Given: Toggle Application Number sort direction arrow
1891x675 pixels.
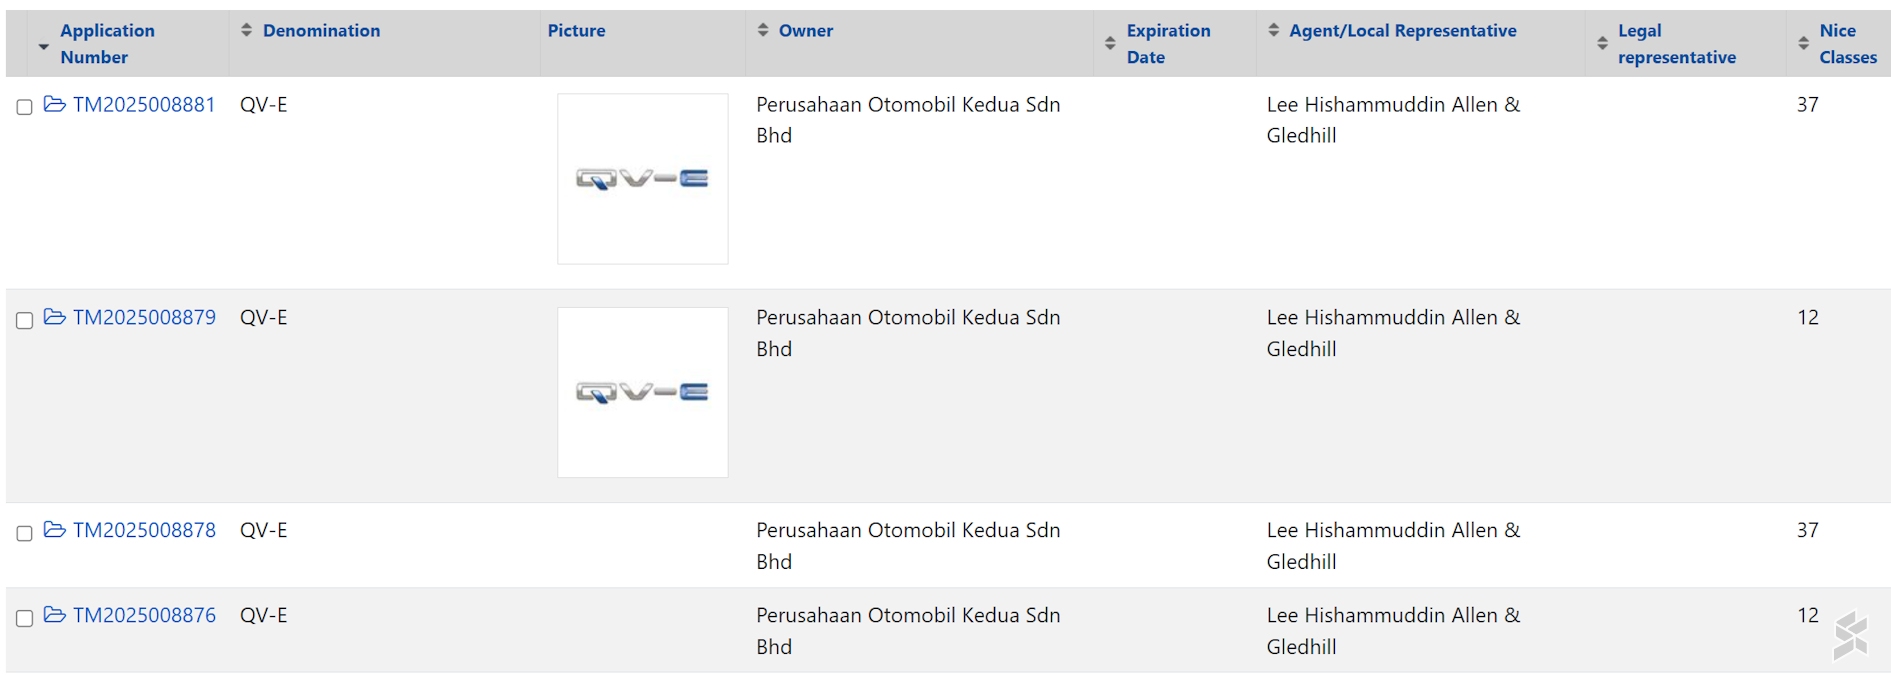Looking at the screenshot, I should click(43, 46).
